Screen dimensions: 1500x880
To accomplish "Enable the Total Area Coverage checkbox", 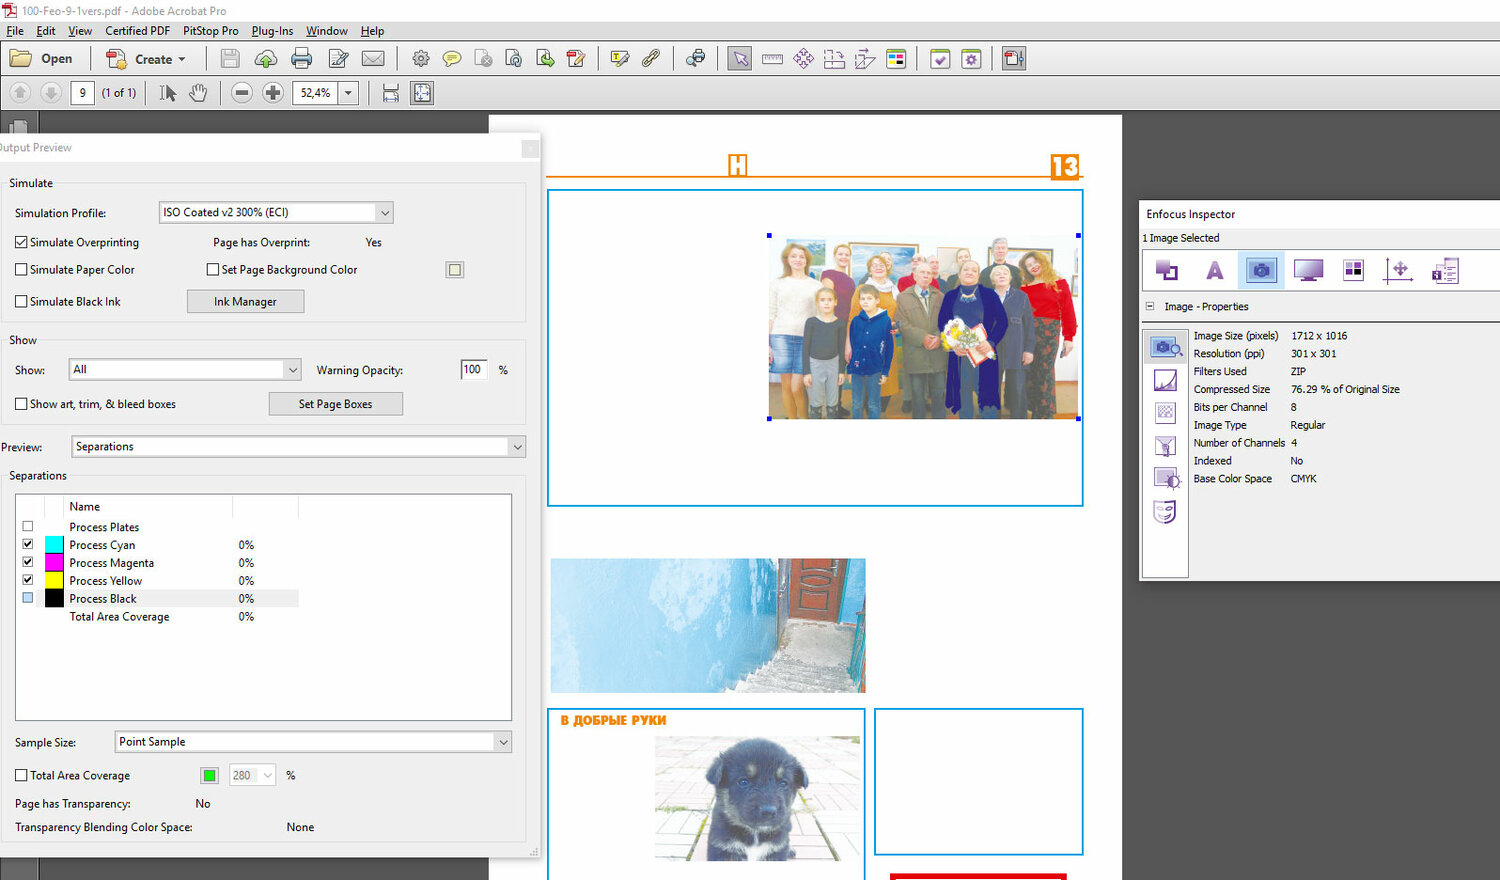I will 21,775.
